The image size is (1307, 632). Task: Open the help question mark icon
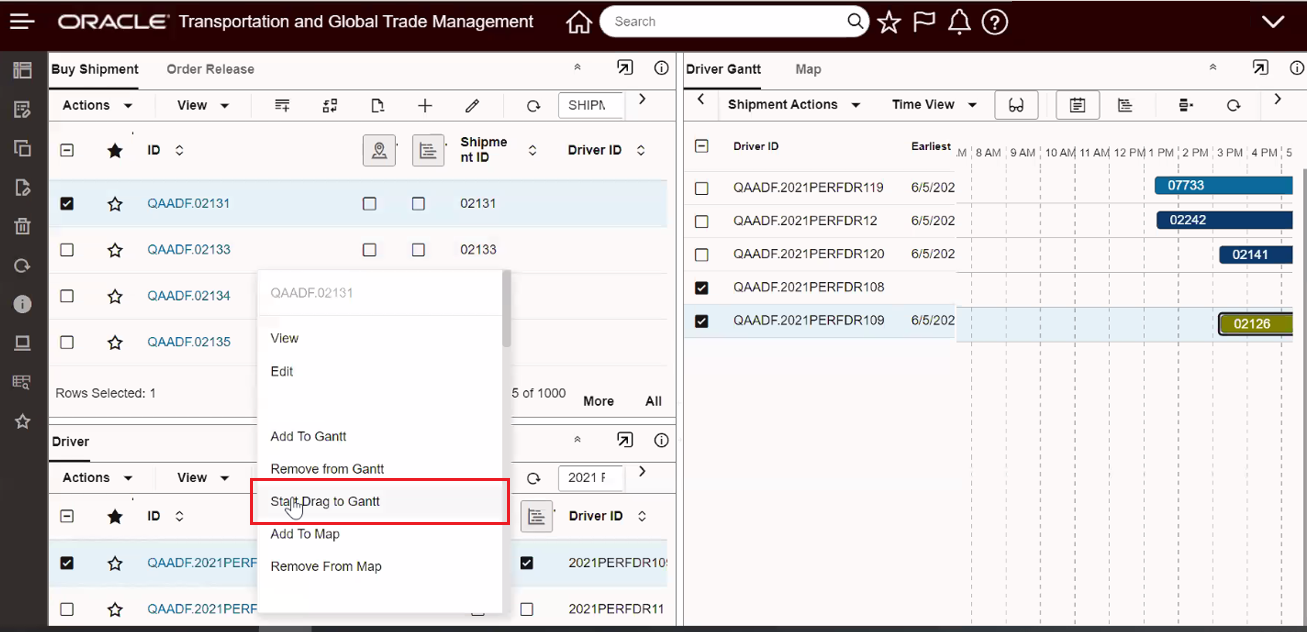pos(994,22)
